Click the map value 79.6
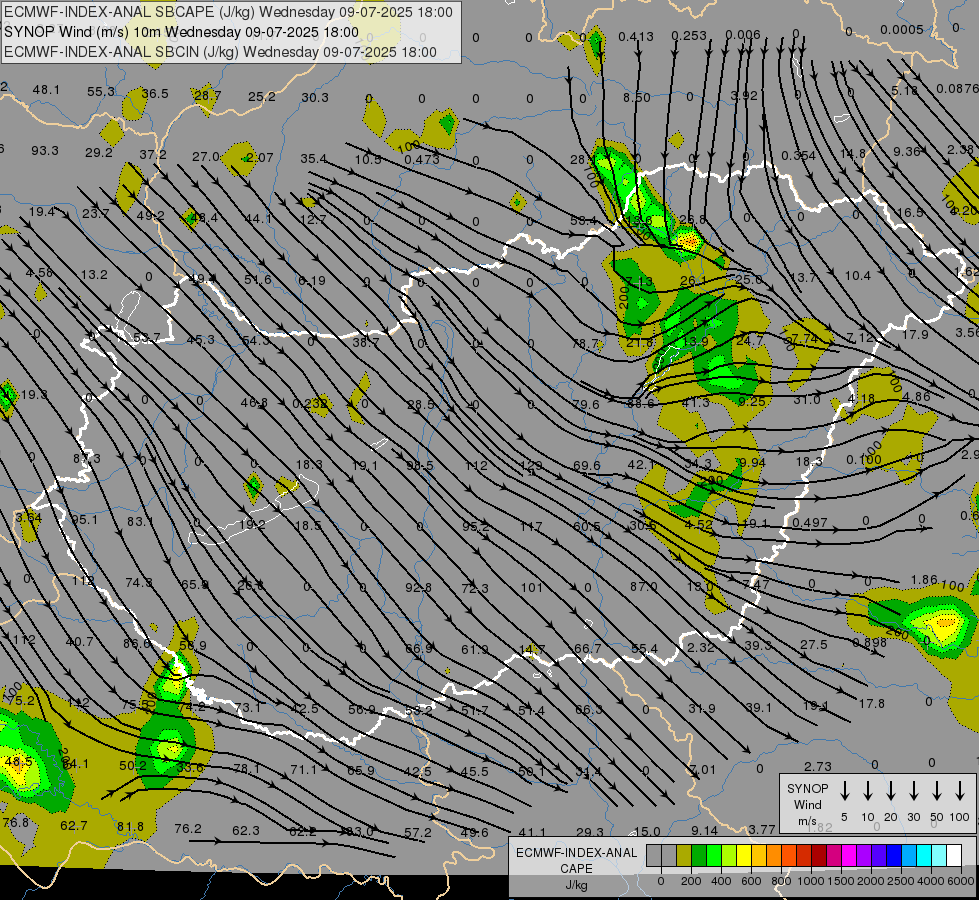The image size is (979, 900). tap(586, 405)
